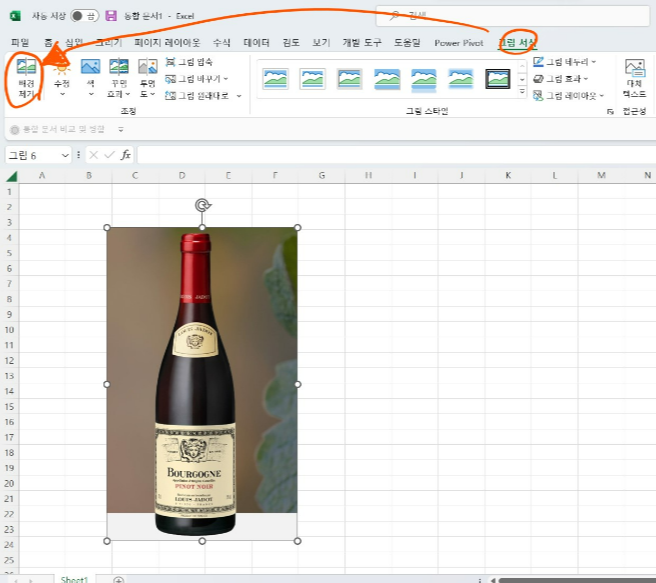Viewport: 656px width, 583px height.
Task: Select column M header
Action: (x=601, y=175)
